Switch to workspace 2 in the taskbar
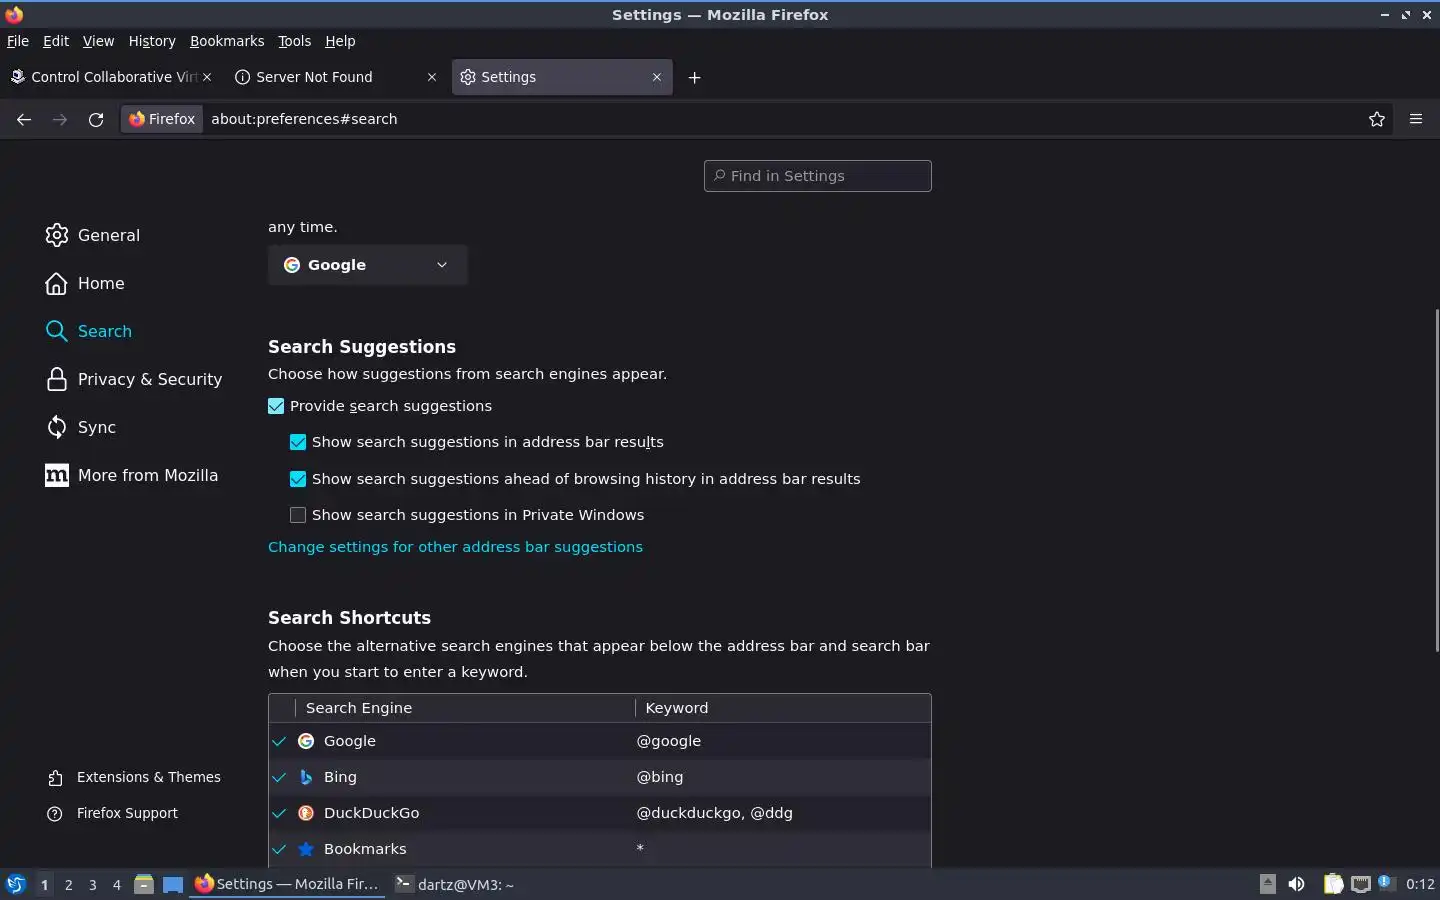Screen dimensions: 1440x900 (68, 885)
